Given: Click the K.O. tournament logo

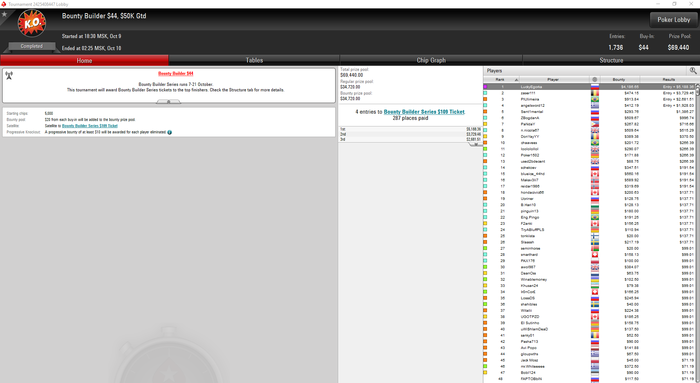Looking at the screenshot, I should [32, 23].
